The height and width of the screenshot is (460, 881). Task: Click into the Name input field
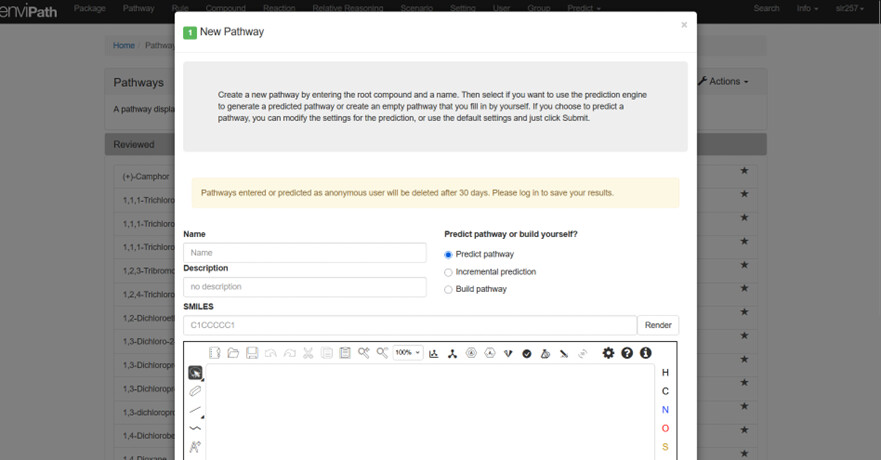[x=305, y=253]
